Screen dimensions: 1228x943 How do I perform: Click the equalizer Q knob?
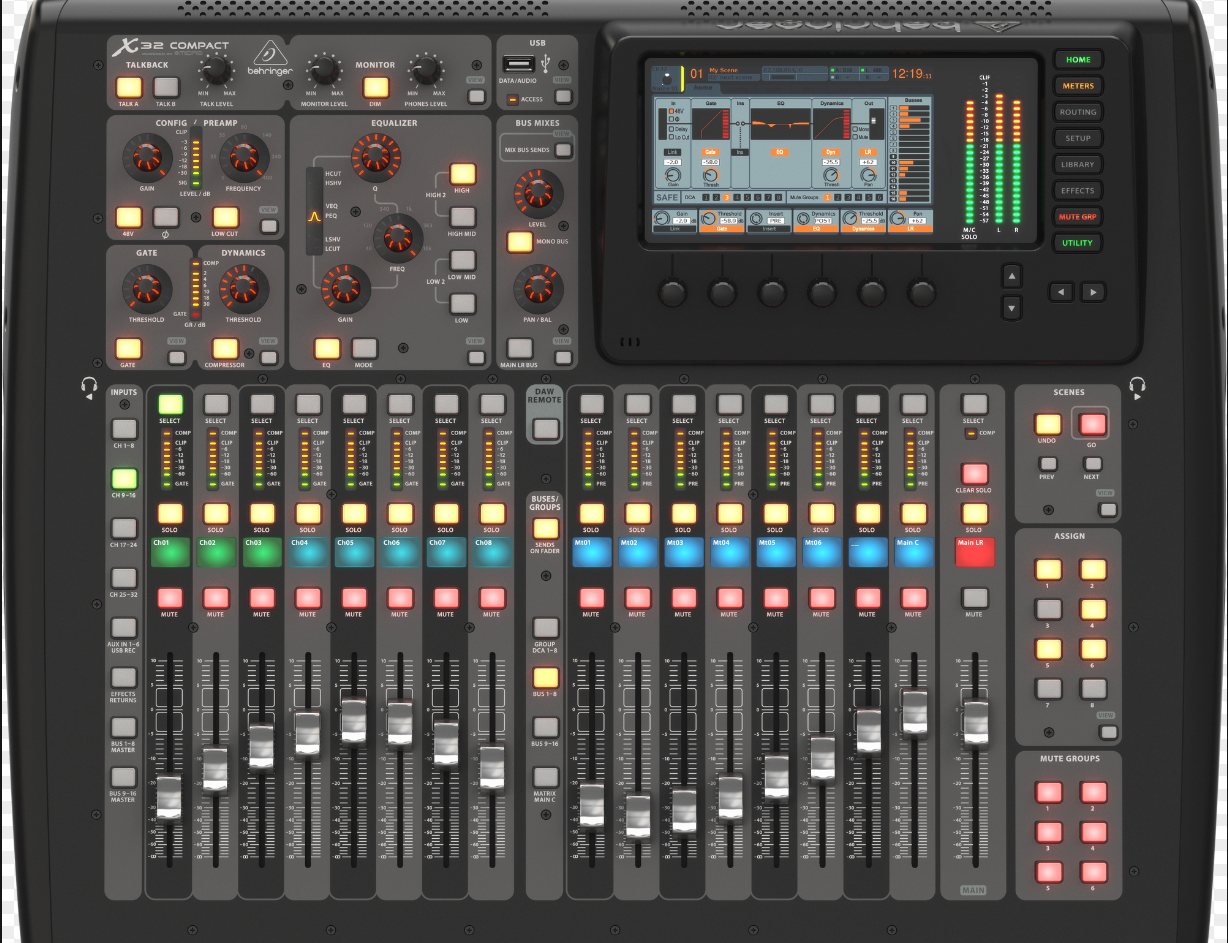pos(374,155)
